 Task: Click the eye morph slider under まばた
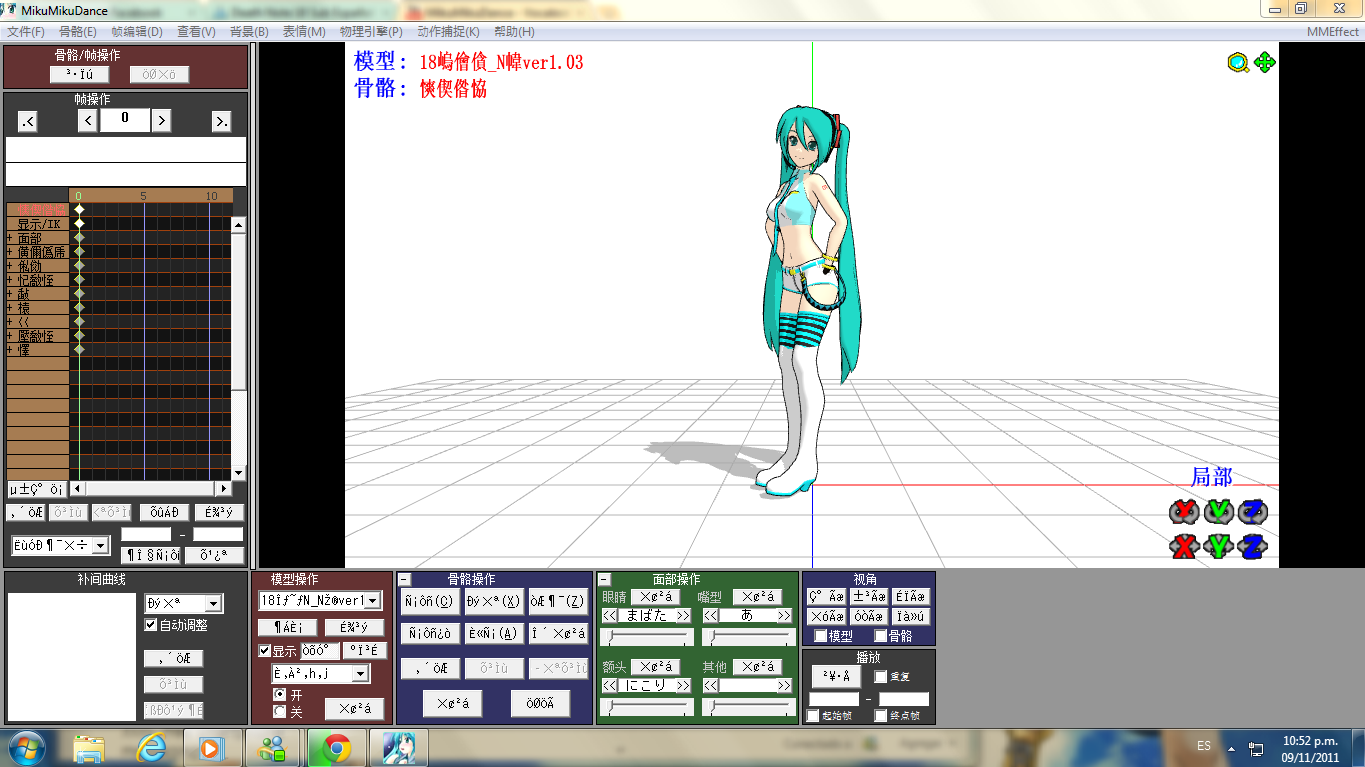coord(646,638)
